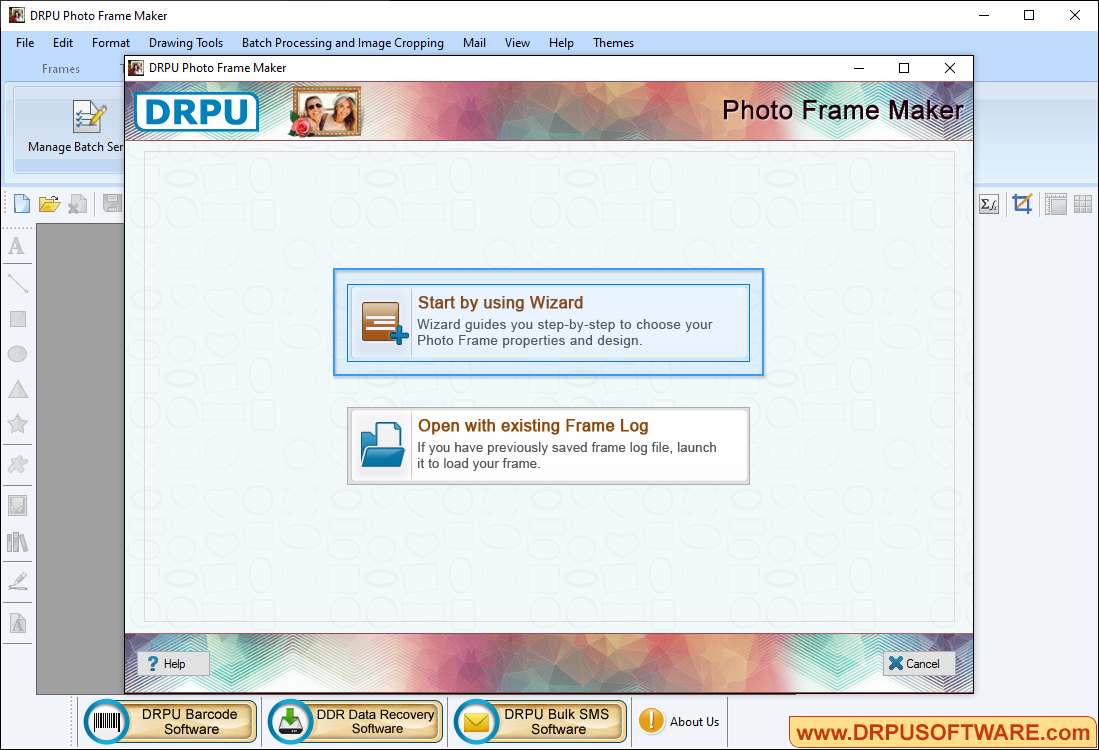Click Cancel in the wizard dialog
Viewport: 1099px width, 750px height.
pos(918,663)
